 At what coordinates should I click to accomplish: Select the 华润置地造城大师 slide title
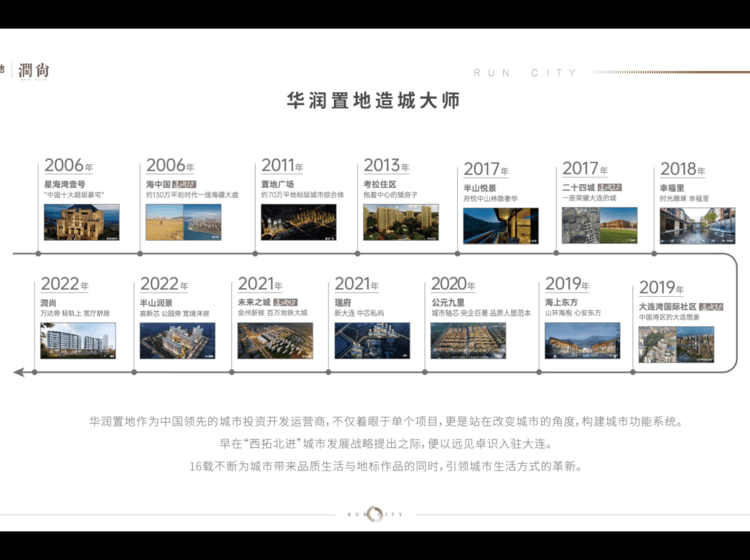coord(373,101)
